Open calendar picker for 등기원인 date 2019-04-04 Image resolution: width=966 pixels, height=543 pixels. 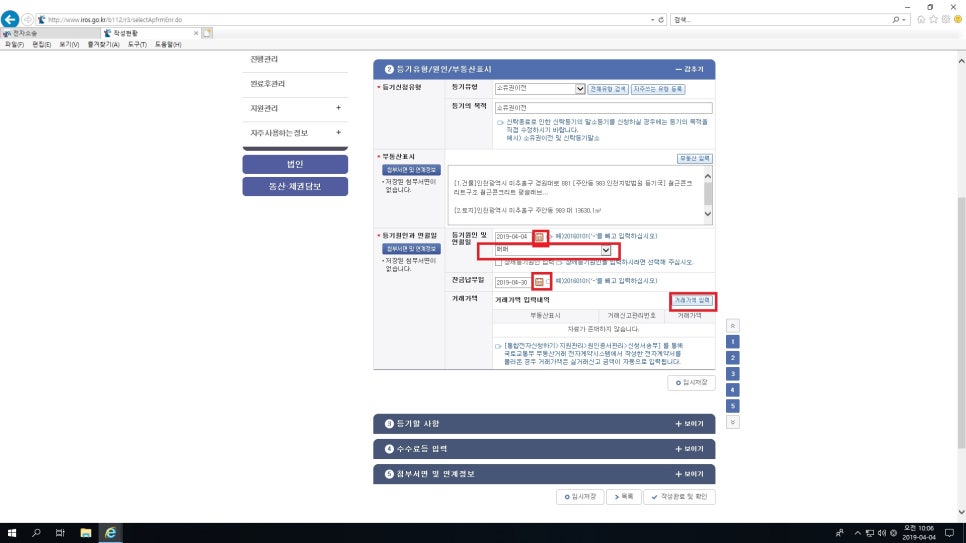point(540,237)
